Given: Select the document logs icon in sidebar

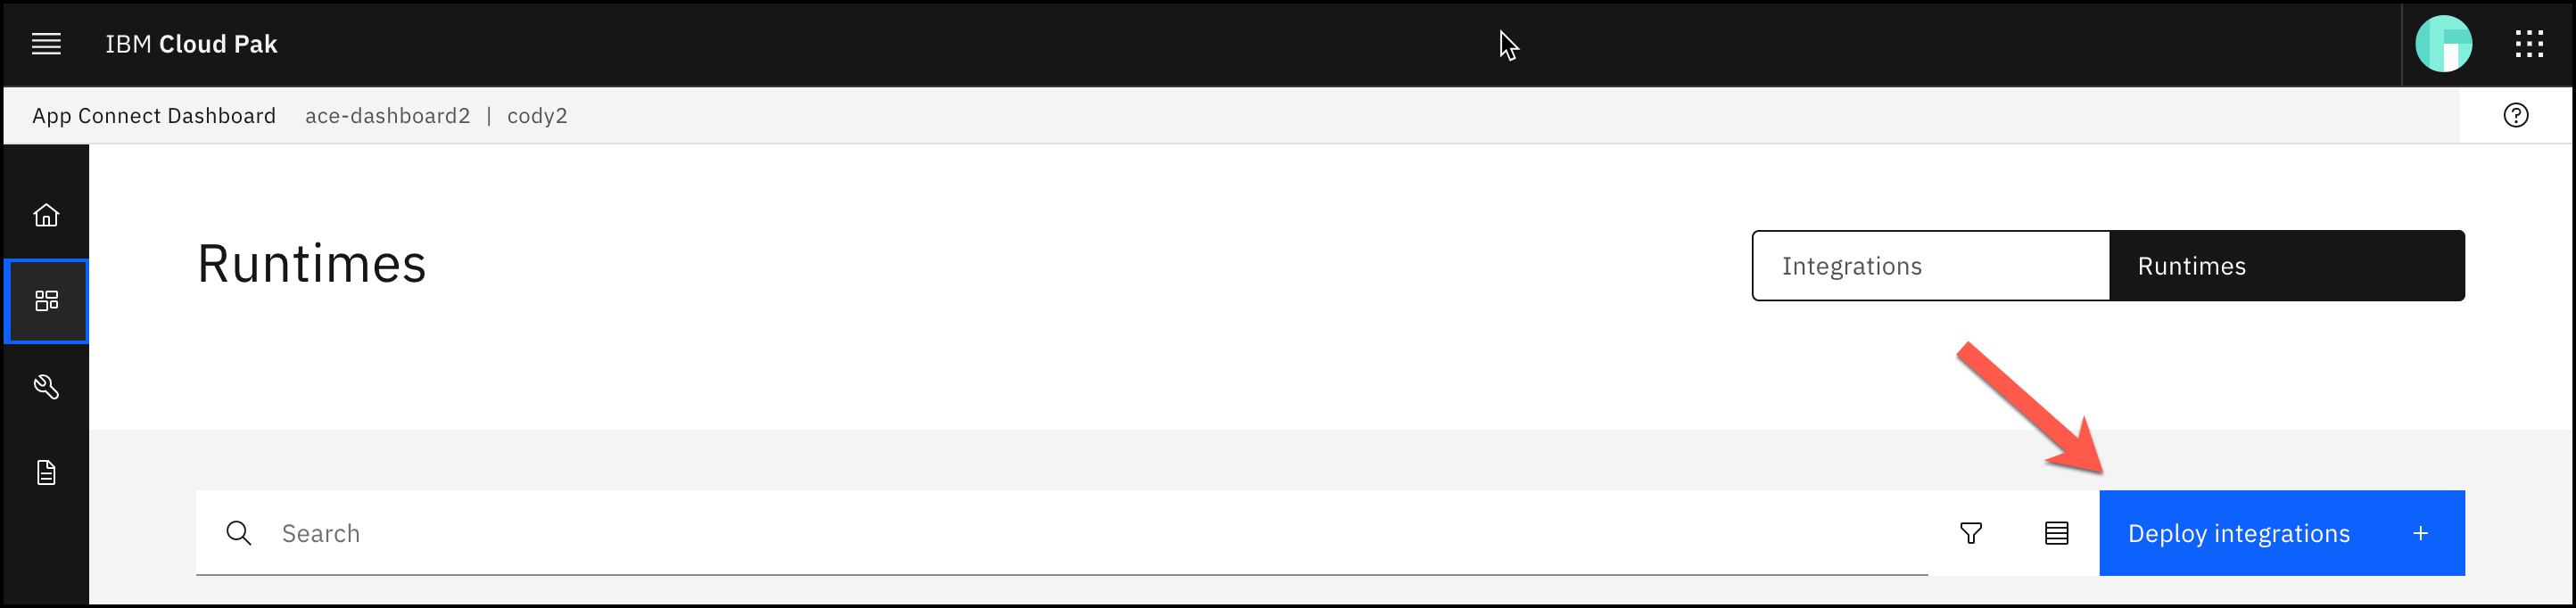Looking at the screenshot, I should (x=46, y=473).
